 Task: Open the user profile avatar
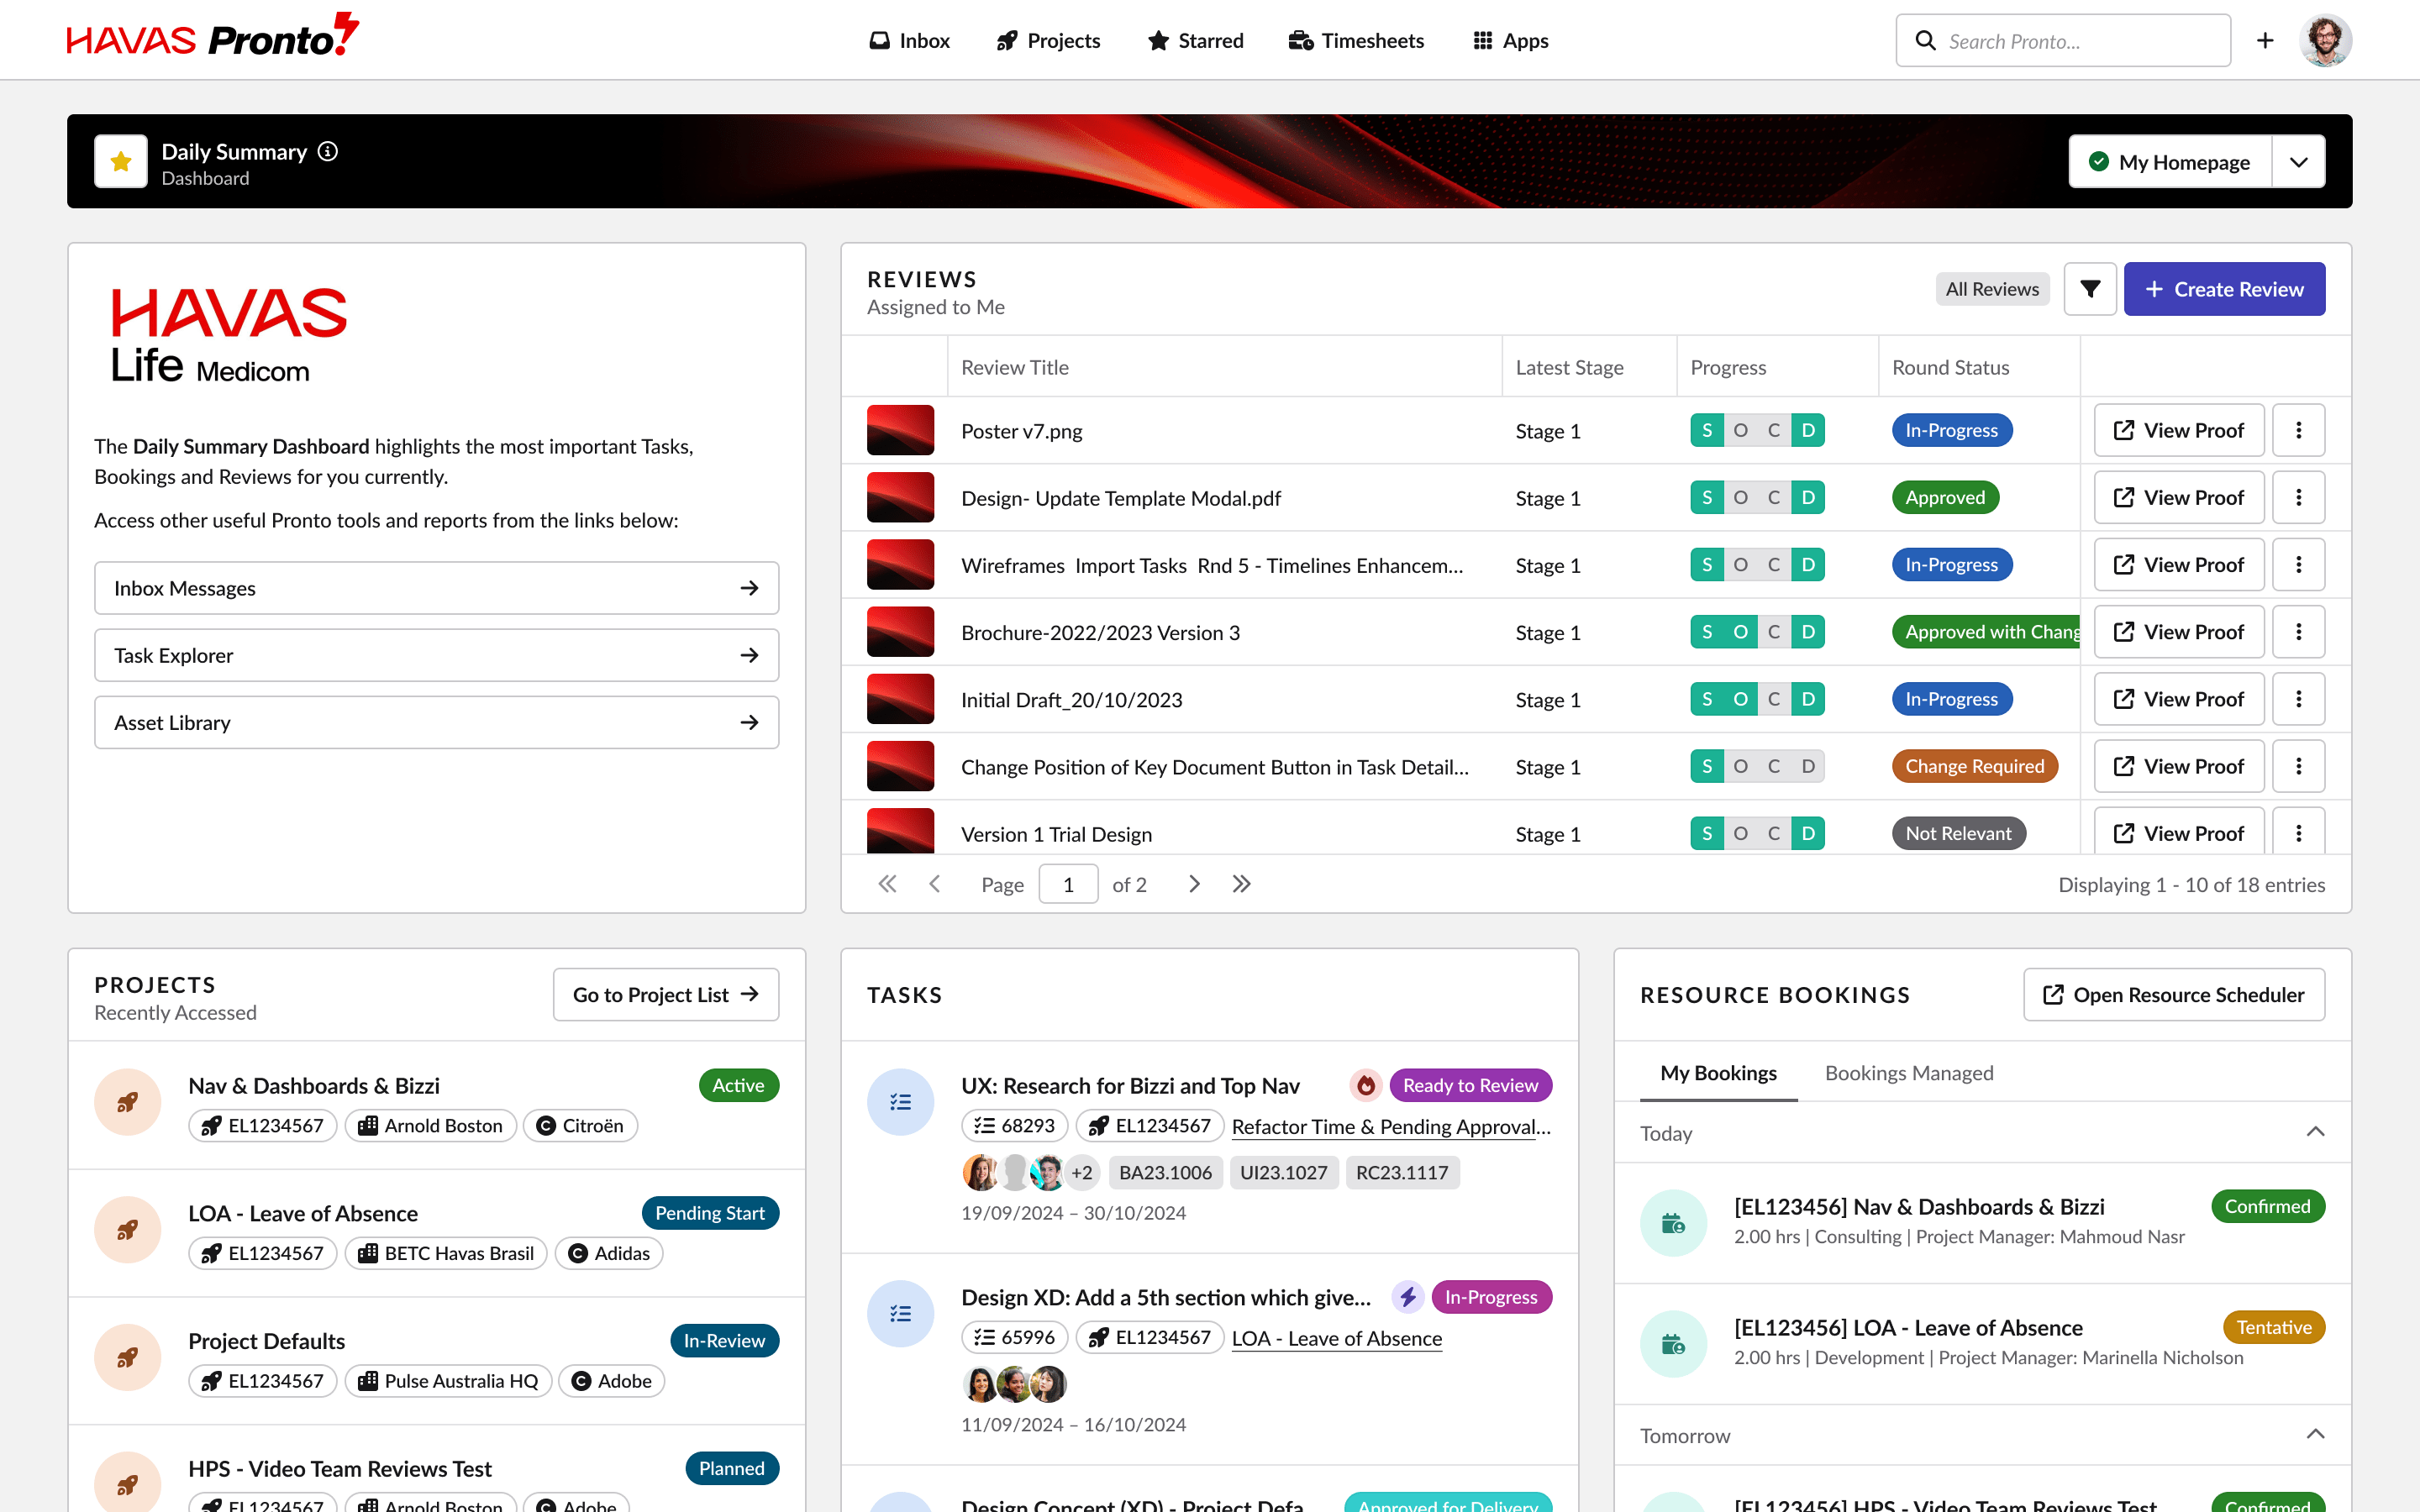point(2325,40)
